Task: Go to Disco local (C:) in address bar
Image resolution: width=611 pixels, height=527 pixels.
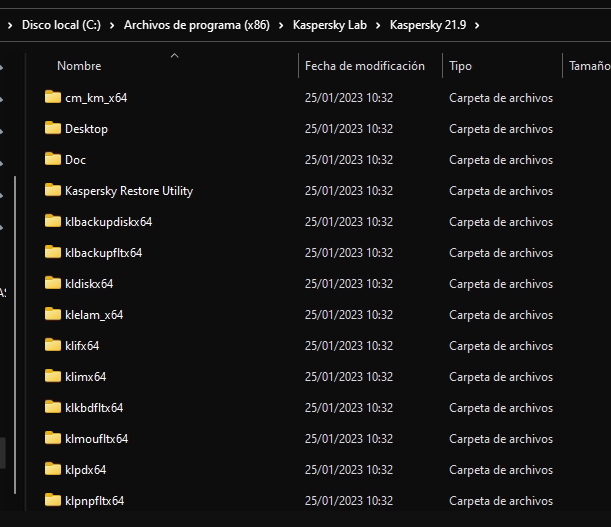Action: tap(61, 25)
